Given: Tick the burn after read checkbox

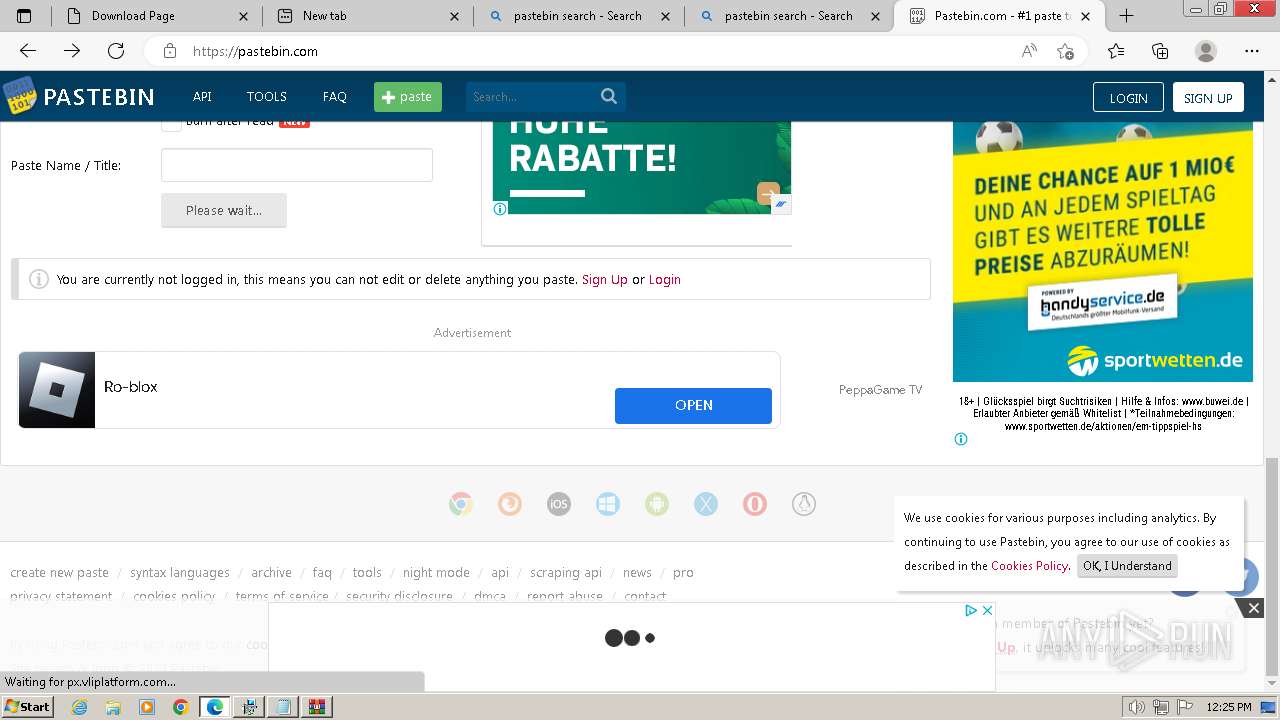Looking at the screenshot, I should click(171, 122).
